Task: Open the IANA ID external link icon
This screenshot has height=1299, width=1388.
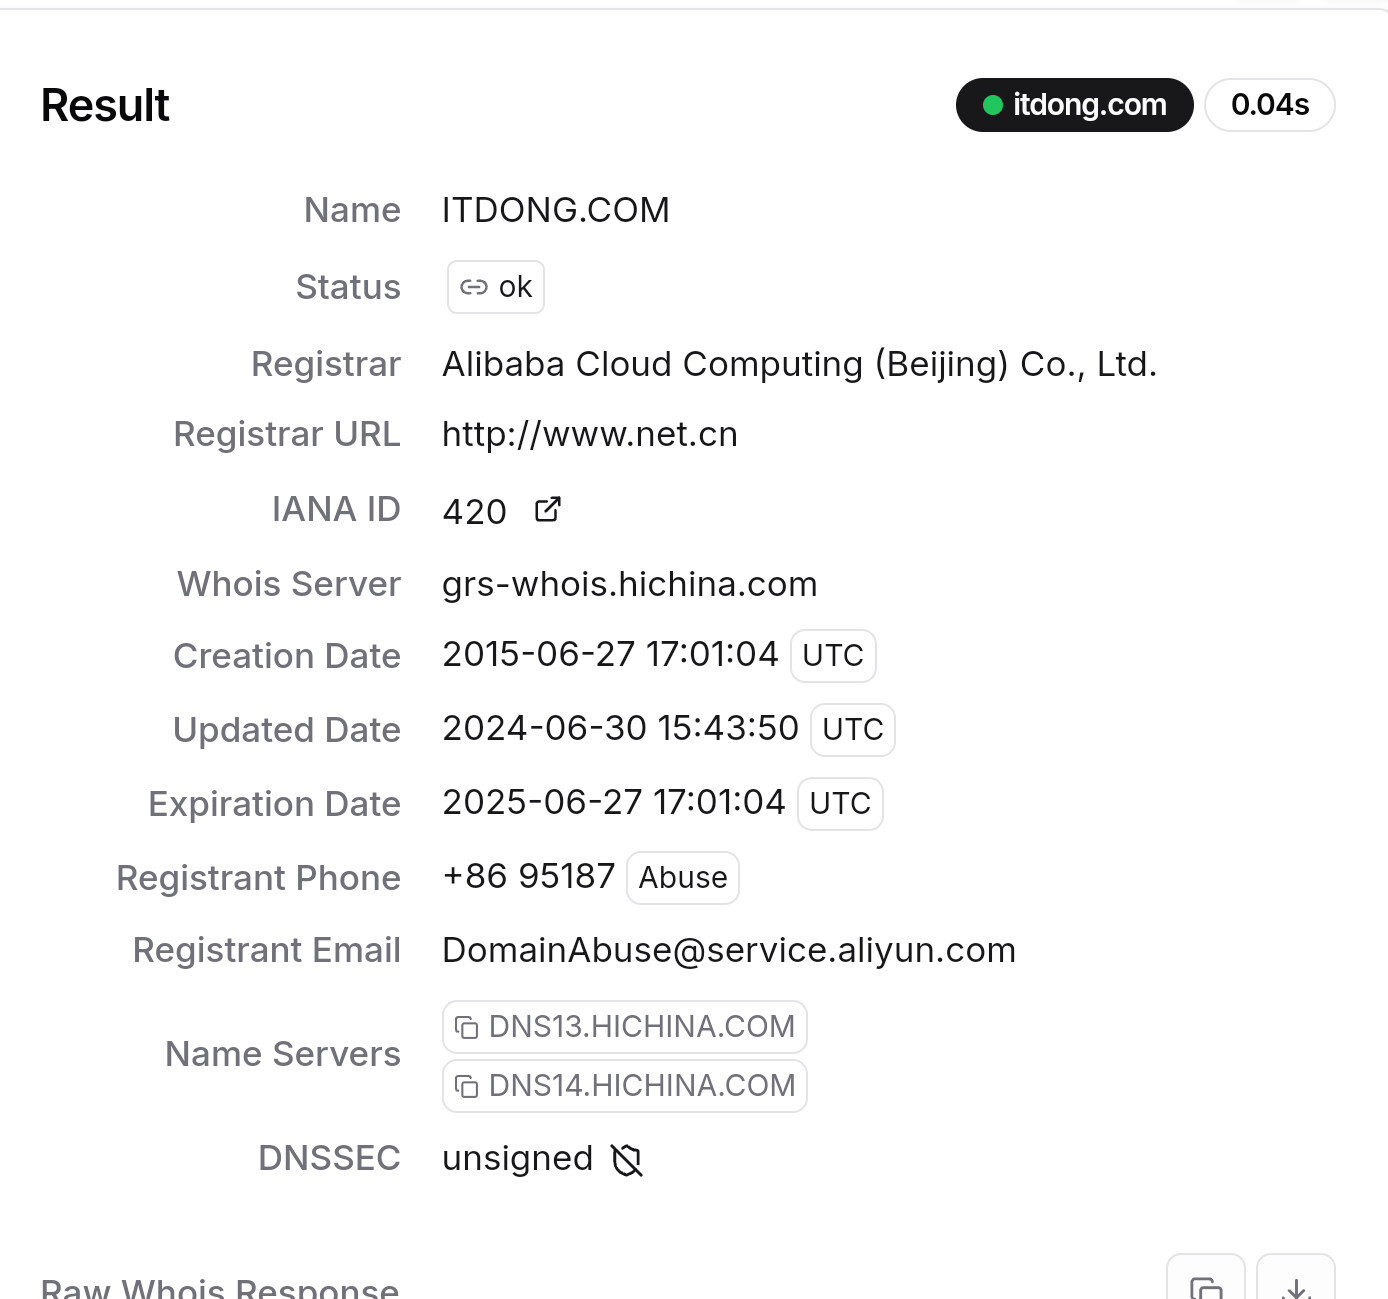Action: tap(548, 510)
